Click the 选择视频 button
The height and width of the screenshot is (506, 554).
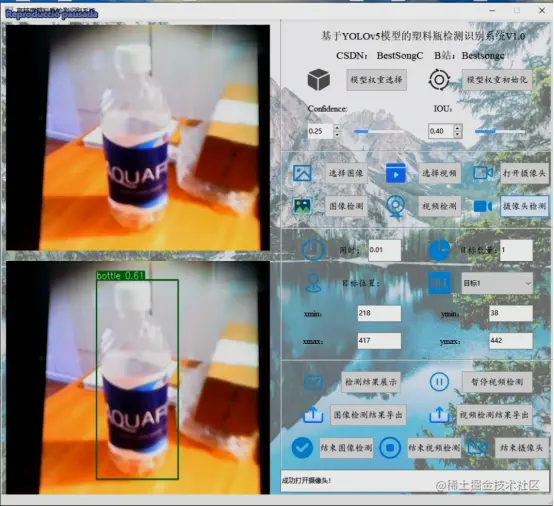point(440,173)
